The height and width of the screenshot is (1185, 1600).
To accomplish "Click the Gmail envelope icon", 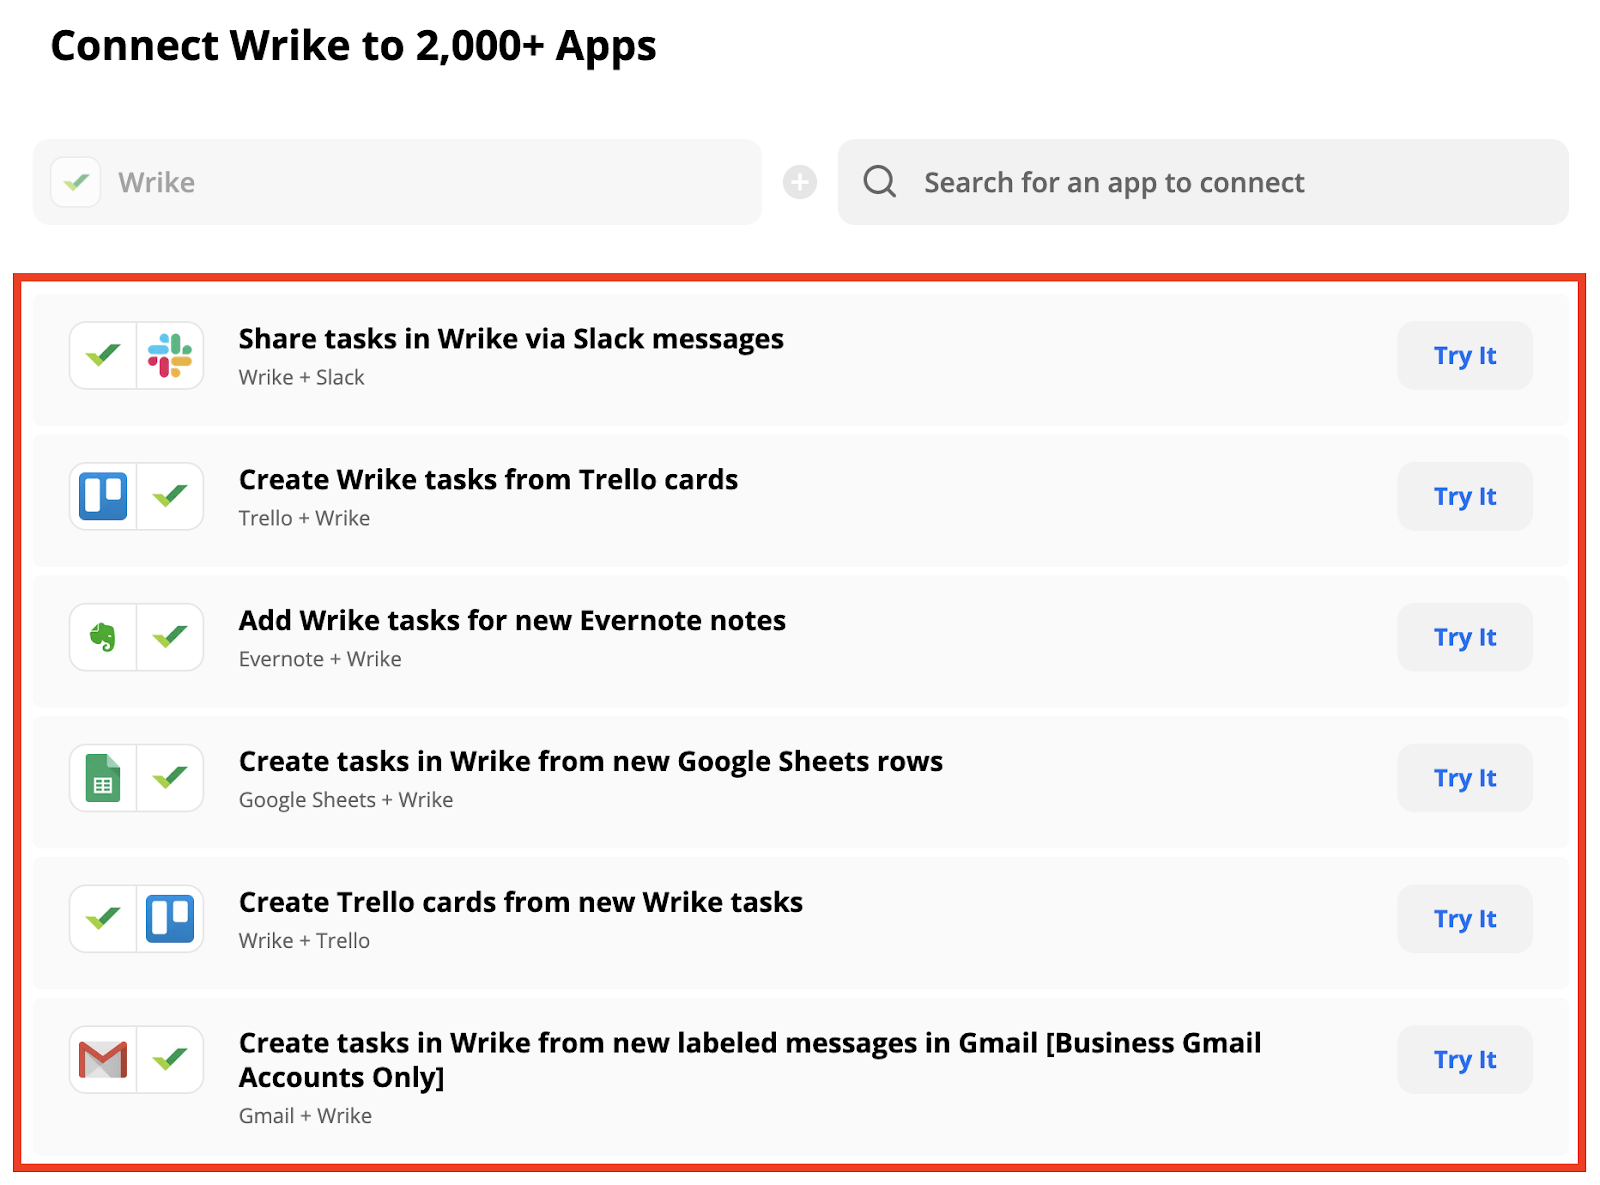I will coord(103,1059).
